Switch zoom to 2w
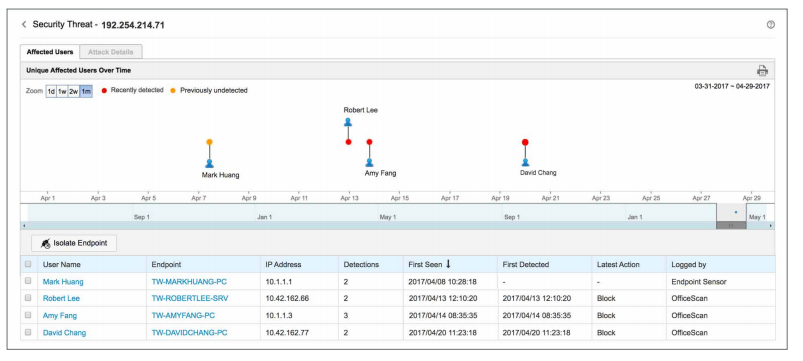Viewport: 803px width, 361px height. point(74,91)
